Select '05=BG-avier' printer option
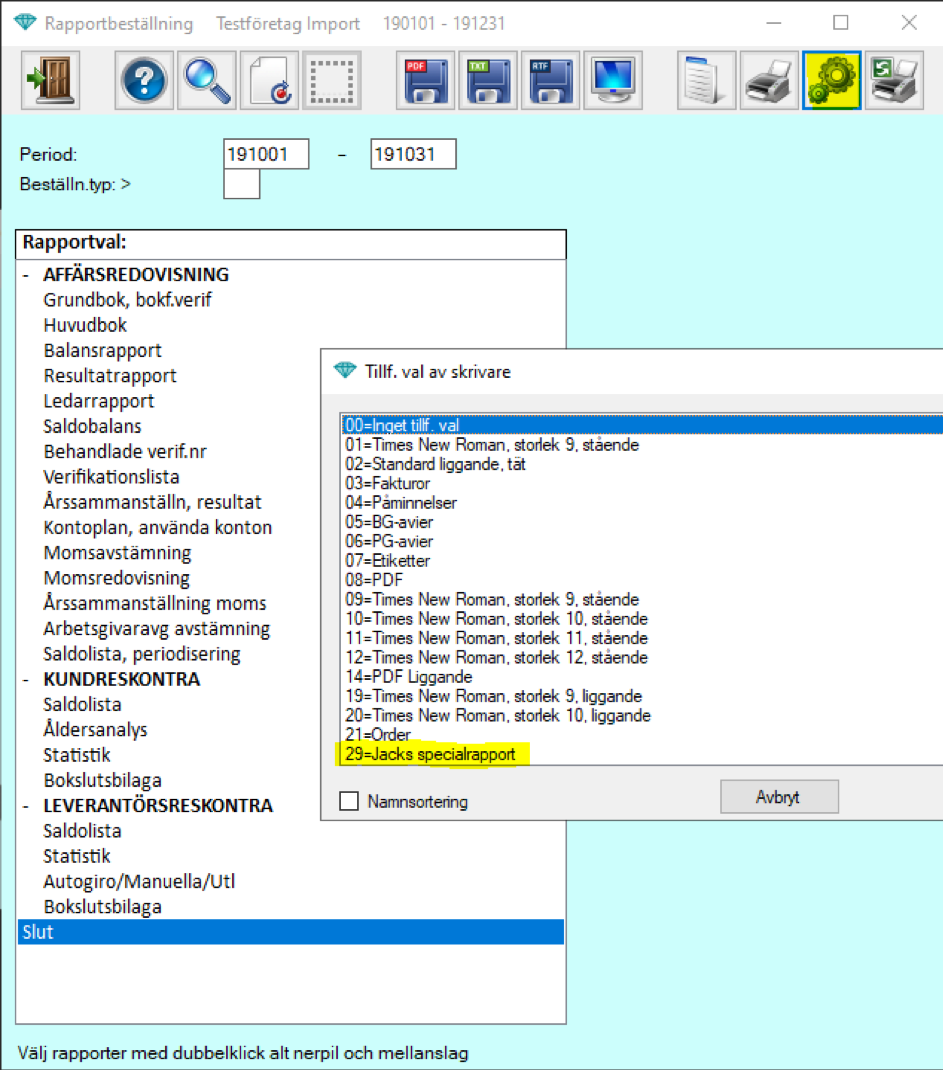This screenshot has height=1070, width=943. (x=389, y=522)
